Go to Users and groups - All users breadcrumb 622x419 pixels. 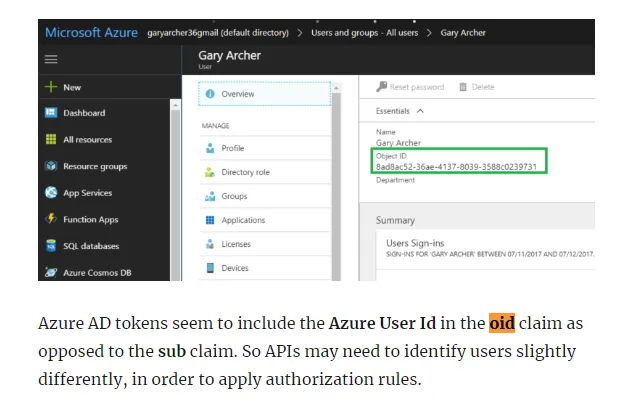(x=364, y=33)
